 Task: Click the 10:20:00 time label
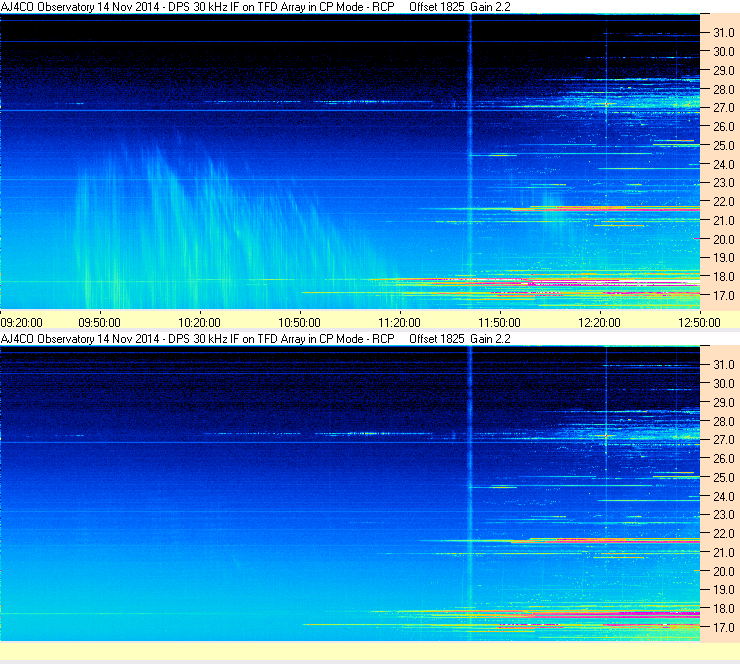pos(199,323)
